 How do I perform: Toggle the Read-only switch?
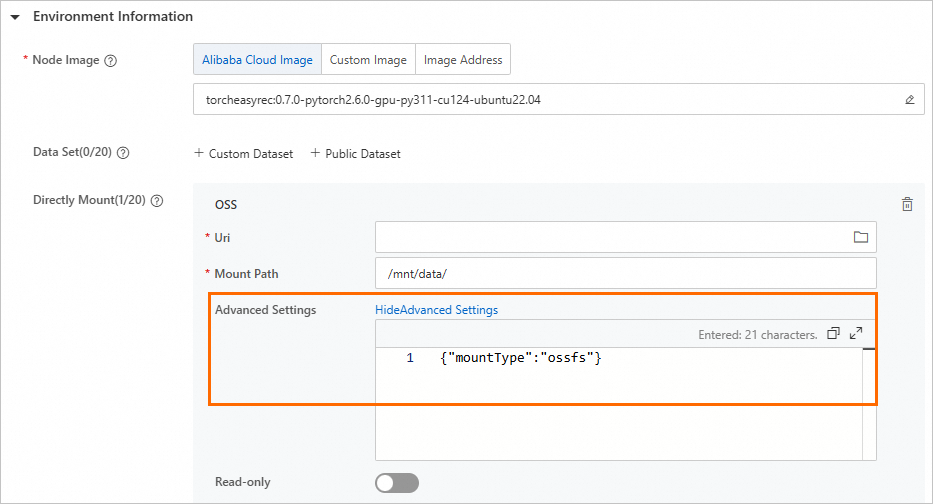(x=397, y=483)
